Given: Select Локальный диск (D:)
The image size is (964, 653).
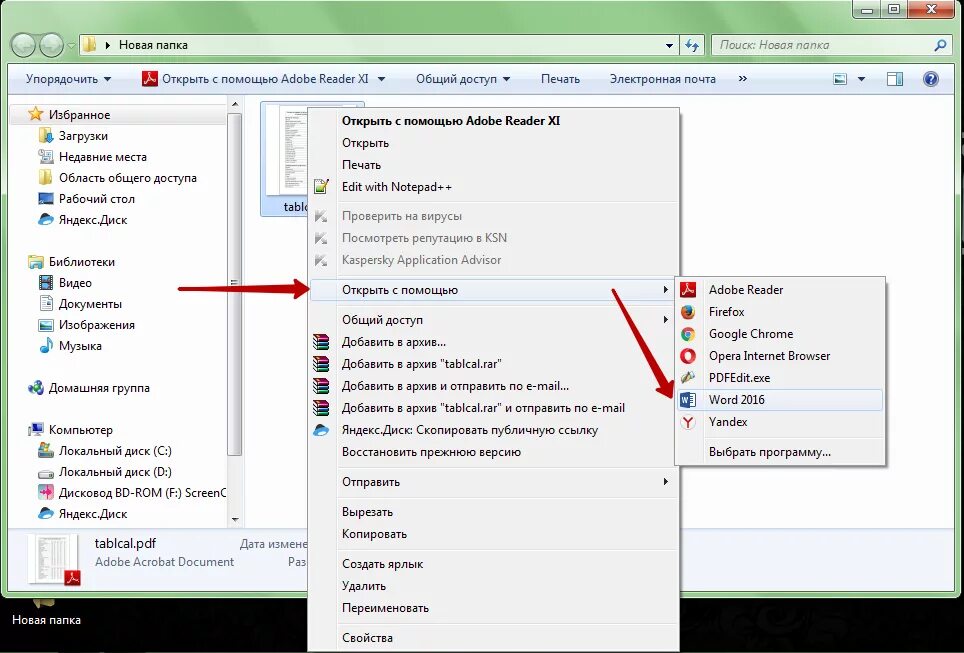Looking at the screenshot, I should [115, 472].
